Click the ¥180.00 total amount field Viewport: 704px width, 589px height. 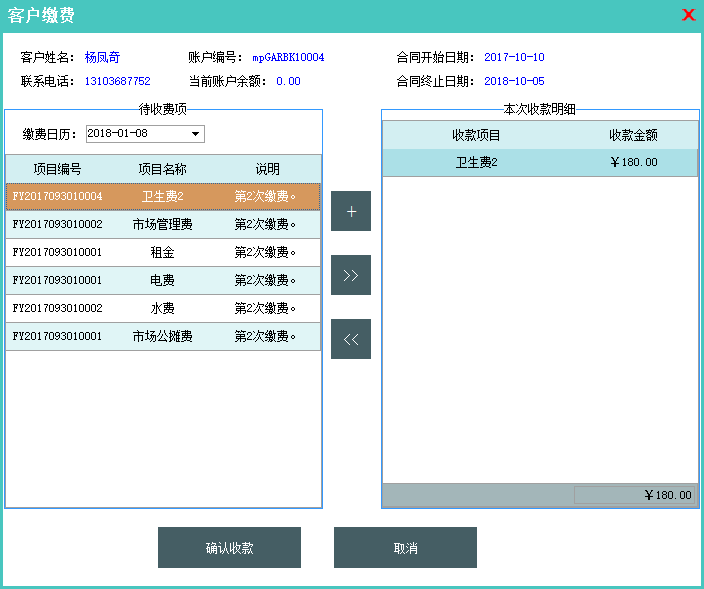point(635,495)
